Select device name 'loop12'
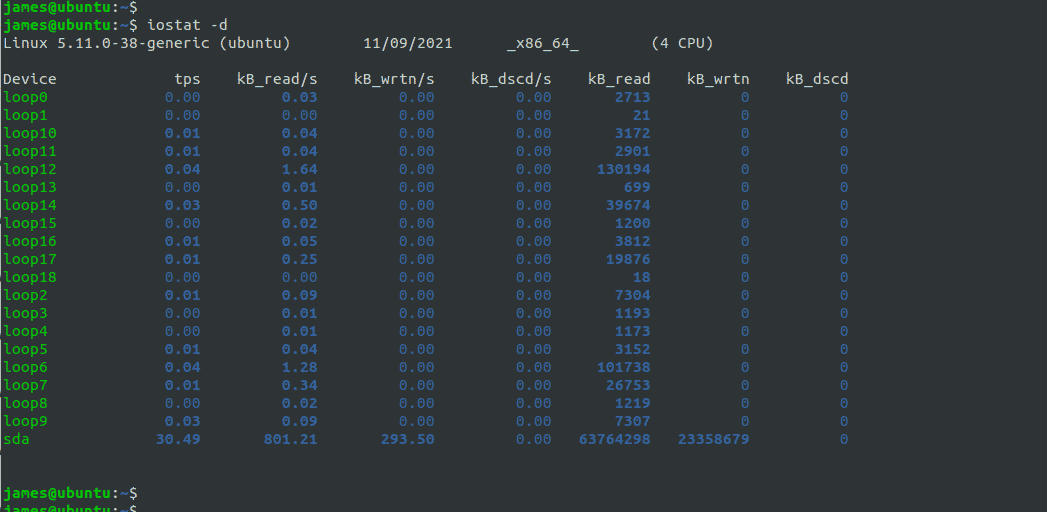 point(30,170)
